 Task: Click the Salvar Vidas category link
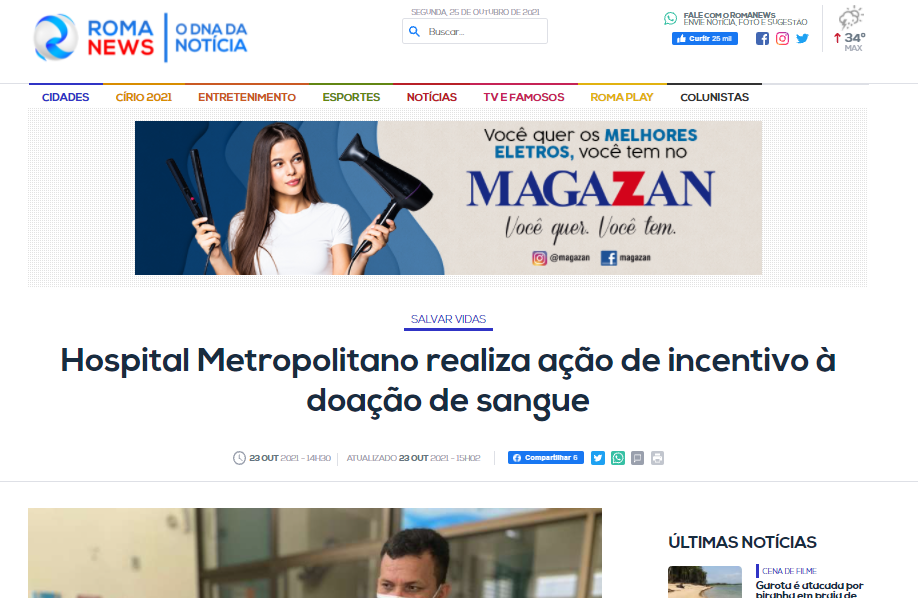(448, 319)
